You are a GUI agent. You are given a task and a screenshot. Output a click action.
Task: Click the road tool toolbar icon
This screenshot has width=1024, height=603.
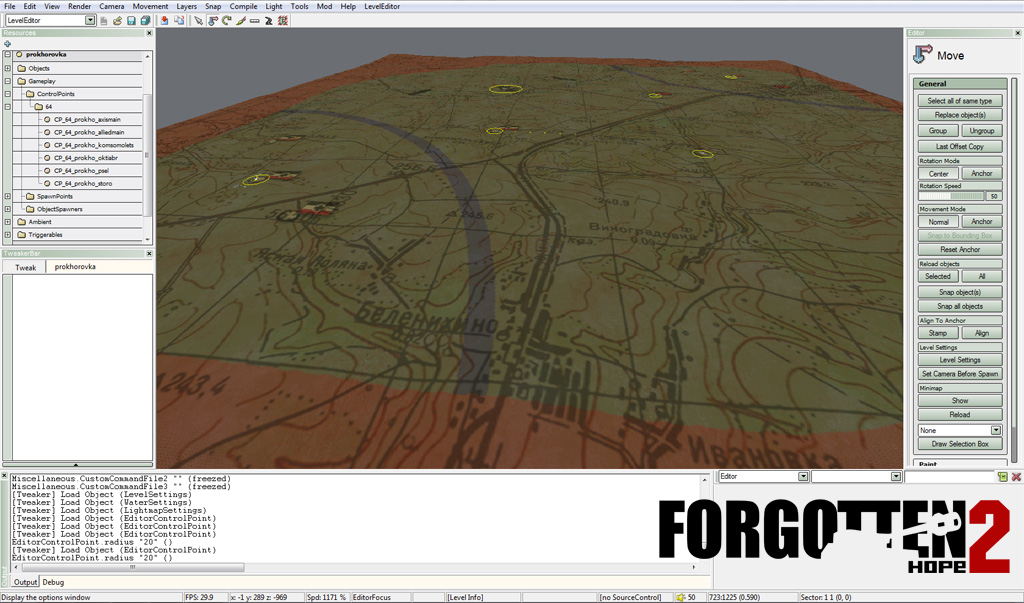[268, 21]
